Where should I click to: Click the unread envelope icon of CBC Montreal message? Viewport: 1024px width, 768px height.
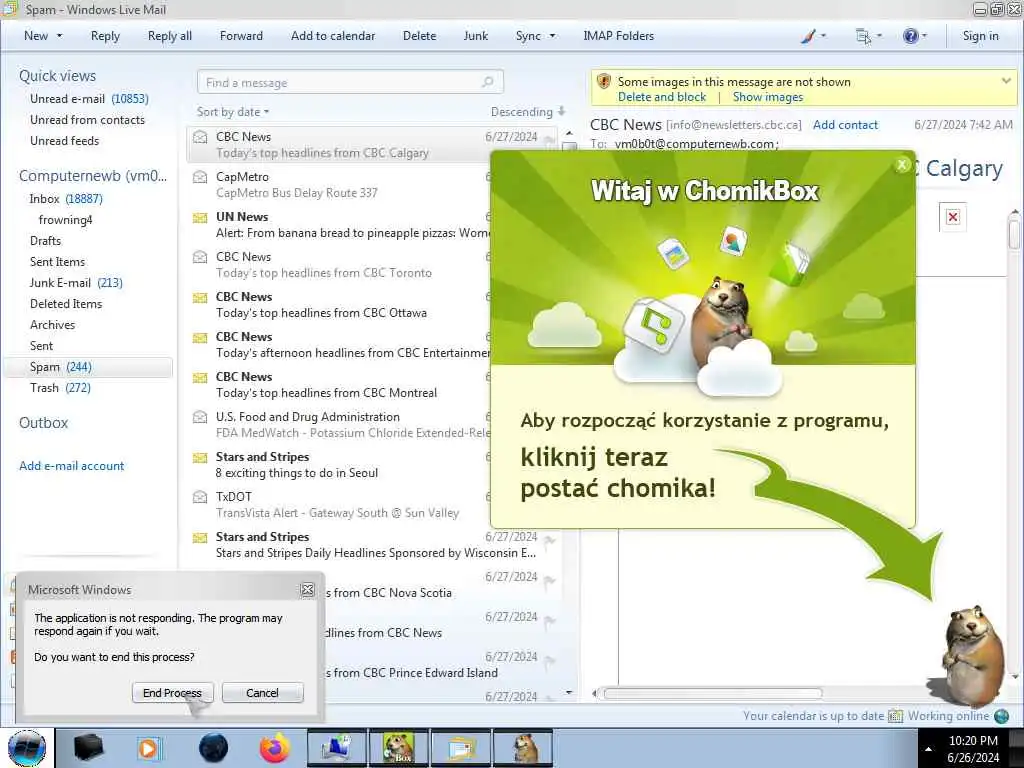pyautogui.click(x=200, y=377)
